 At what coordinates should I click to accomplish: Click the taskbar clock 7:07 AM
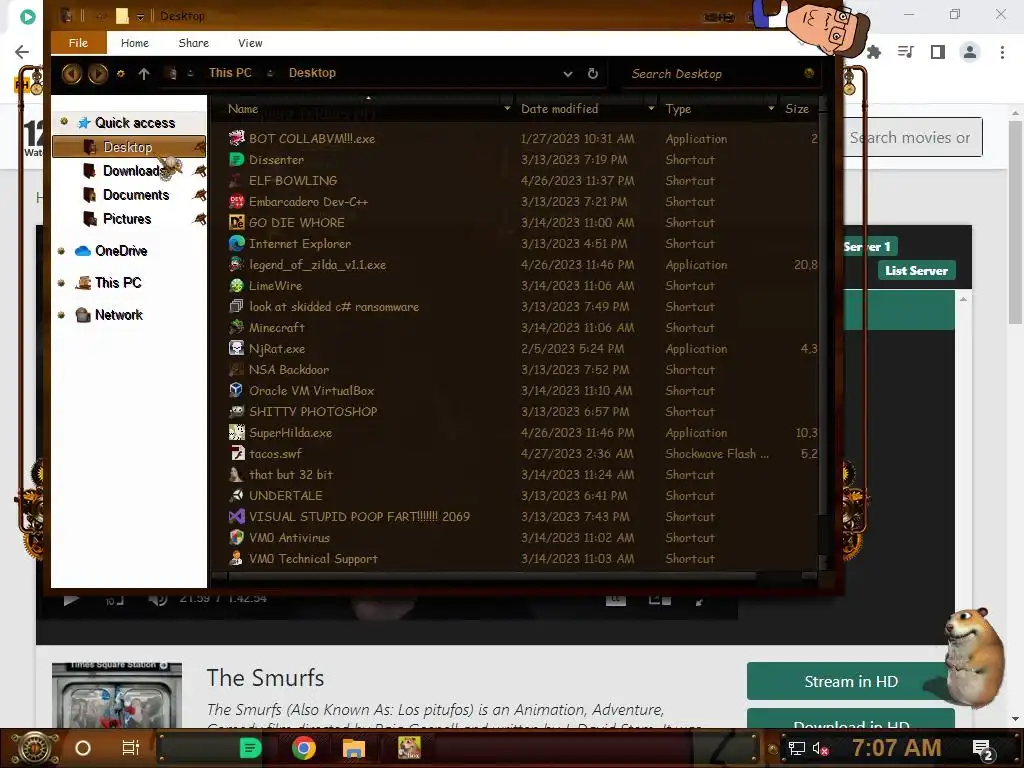[897, 748]
